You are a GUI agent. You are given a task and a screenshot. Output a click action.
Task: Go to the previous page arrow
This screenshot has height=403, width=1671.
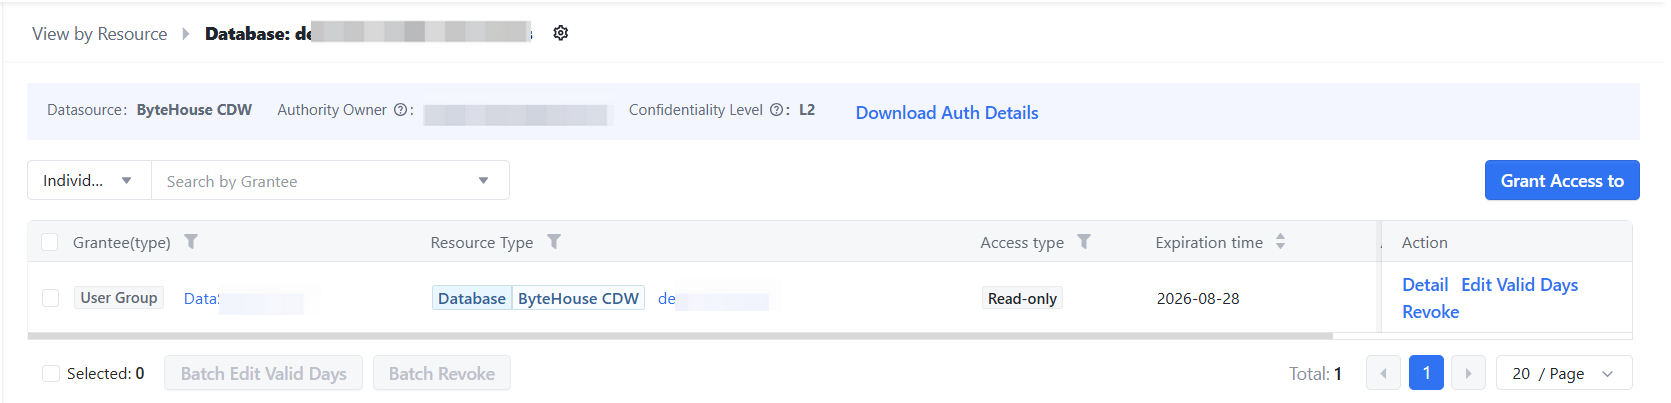coord(1383,373)
